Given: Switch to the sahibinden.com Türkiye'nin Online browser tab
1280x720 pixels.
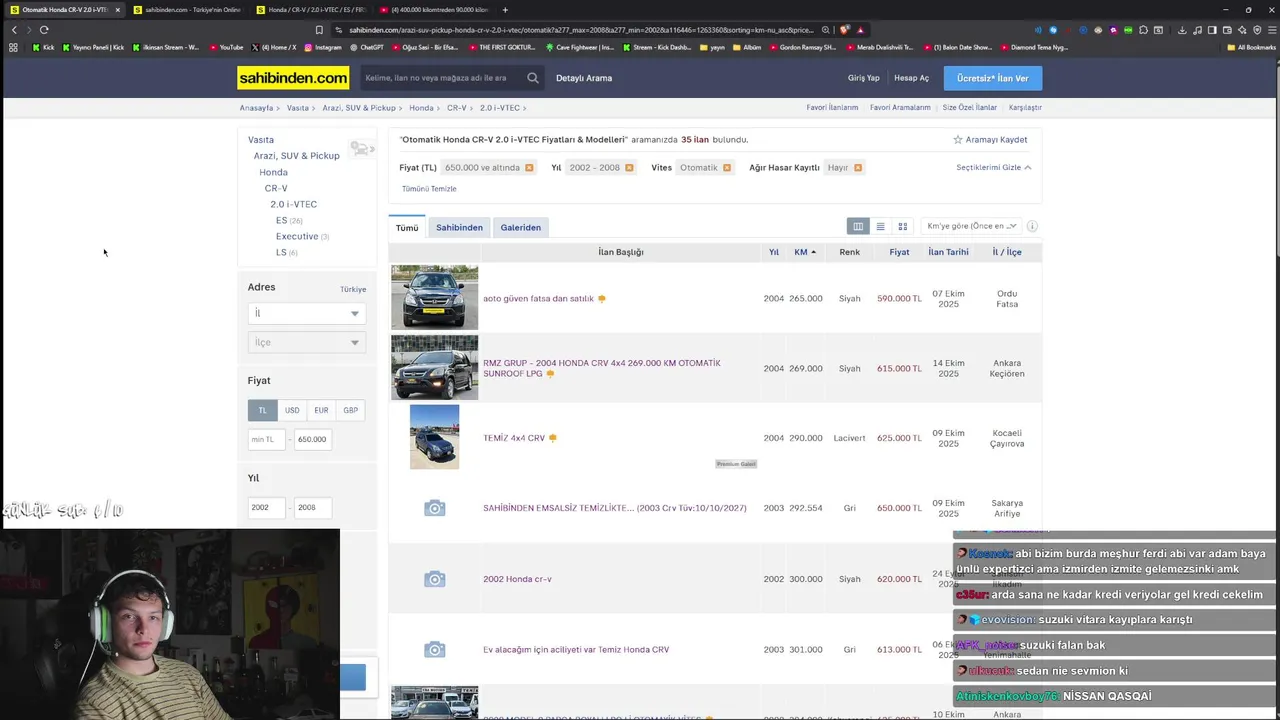Looking at the screenshot, I should [187, 10].
